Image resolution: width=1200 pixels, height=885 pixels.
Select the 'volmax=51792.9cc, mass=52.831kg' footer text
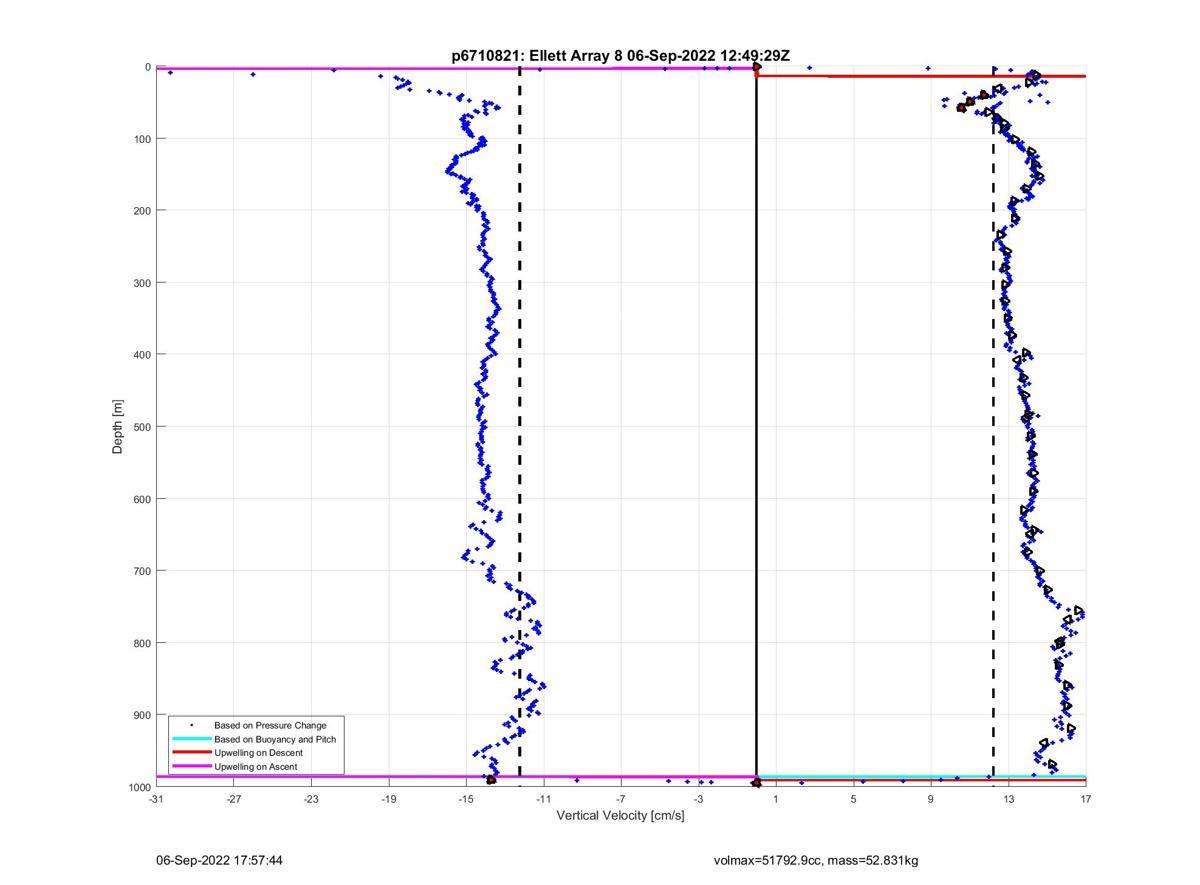(x=816, y=860)
